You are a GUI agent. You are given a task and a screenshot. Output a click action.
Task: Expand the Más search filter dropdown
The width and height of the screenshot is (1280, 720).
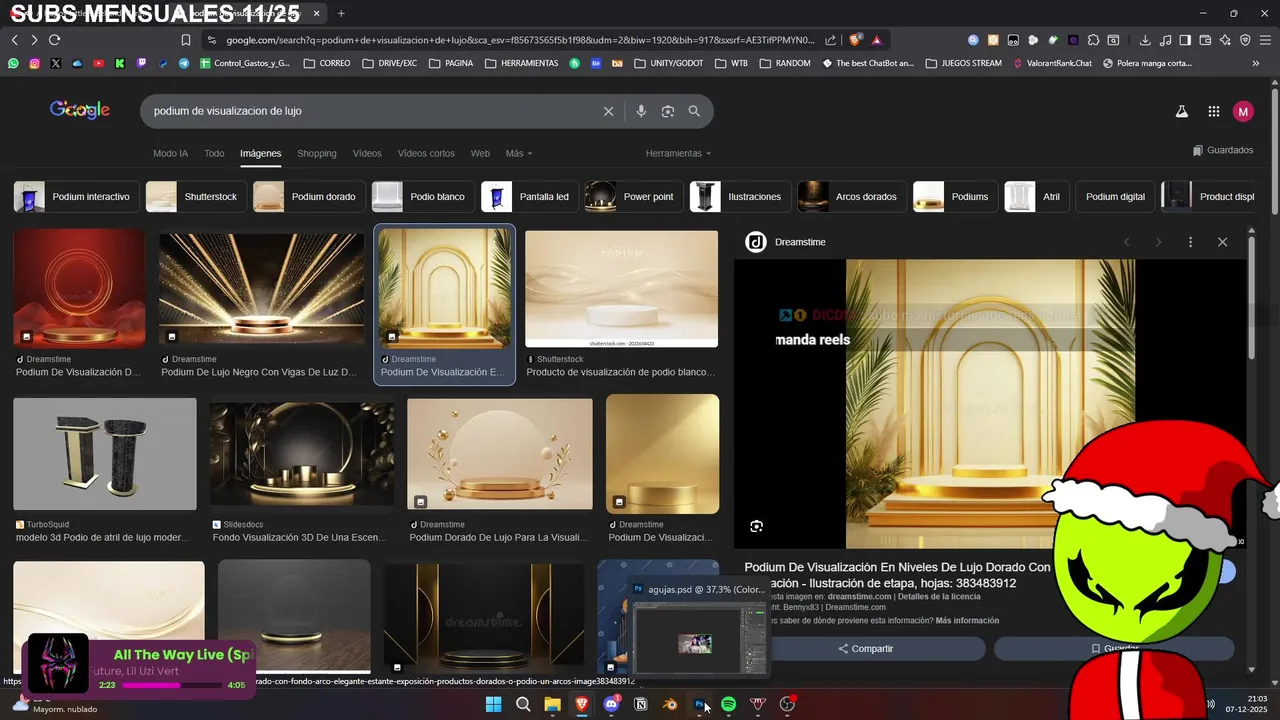(519, 154)
